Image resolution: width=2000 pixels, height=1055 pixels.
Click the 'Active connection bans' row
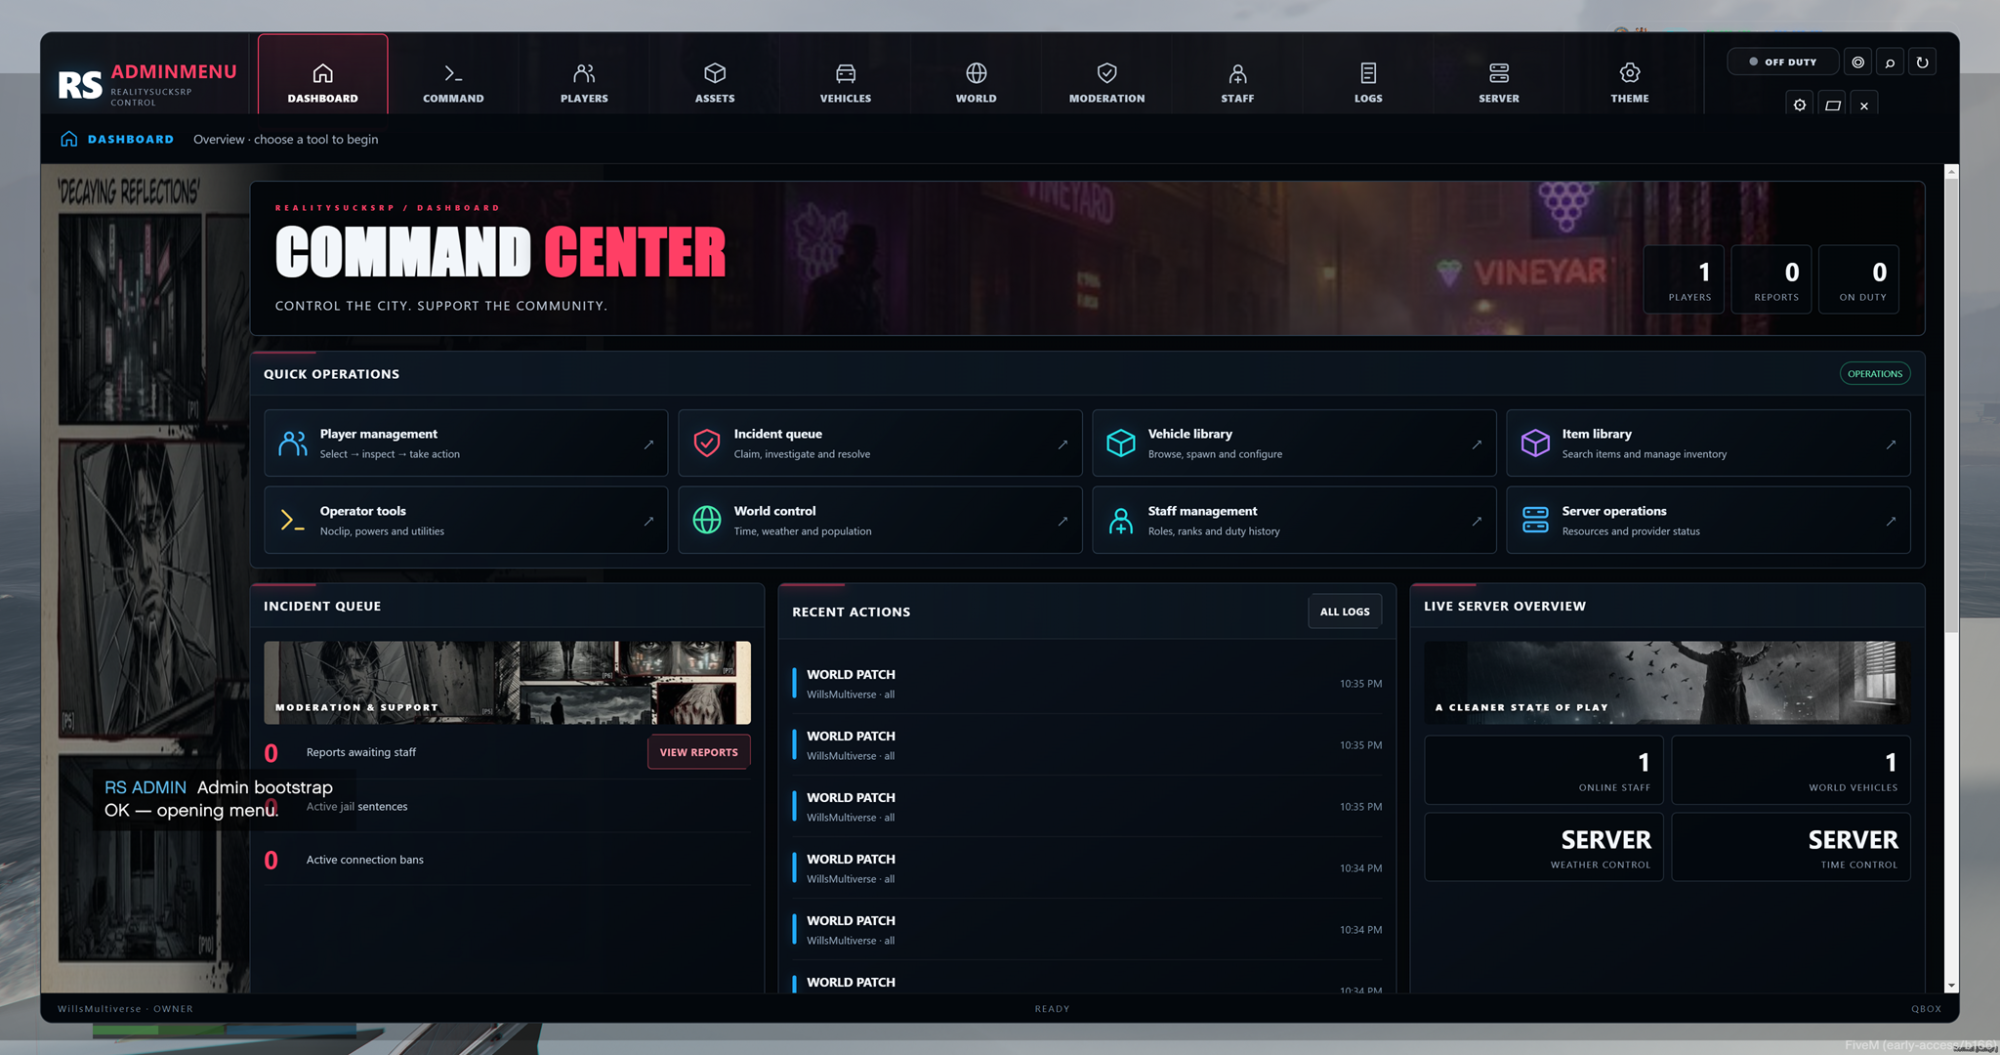click(507, 860)
